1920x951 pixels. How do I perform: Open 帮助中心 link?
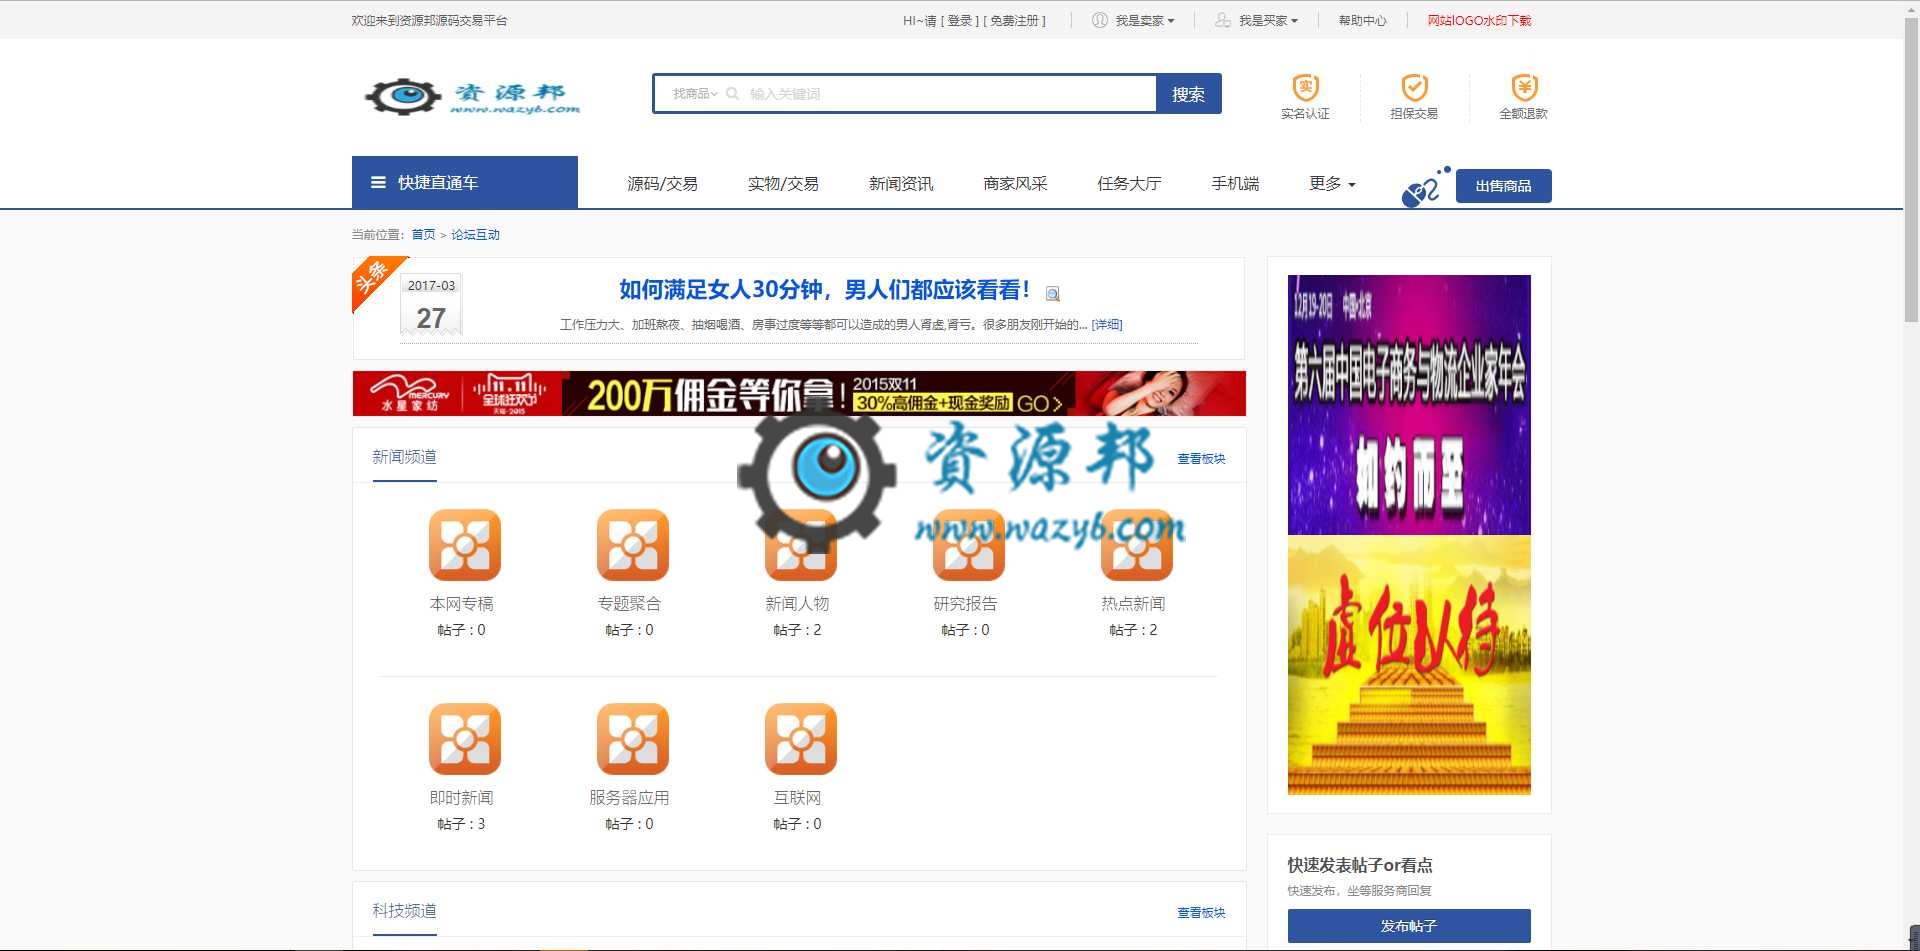click(1362, 20)
